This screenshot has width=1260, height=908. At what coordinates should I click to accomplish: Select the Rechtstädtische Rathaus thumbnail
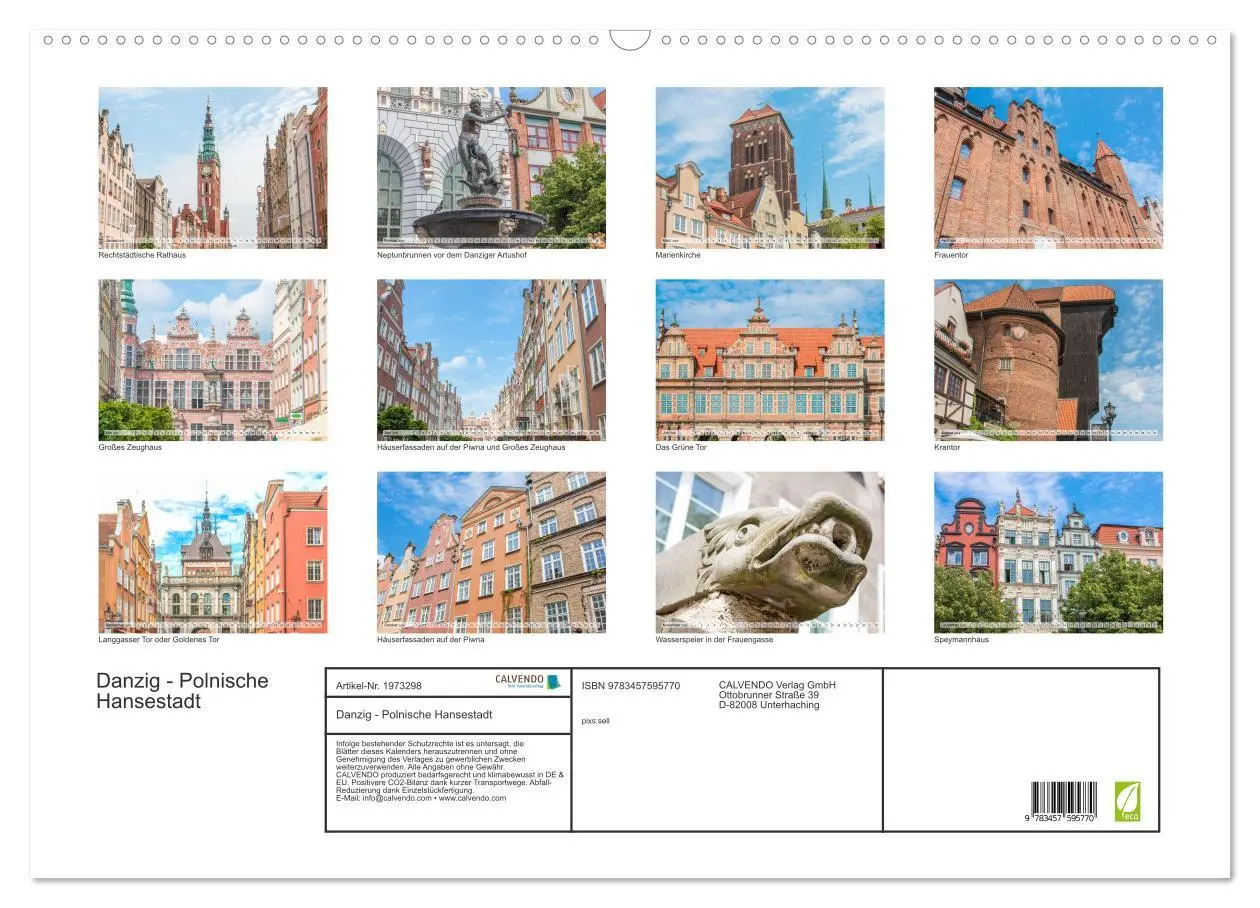(x=212, y=166)
